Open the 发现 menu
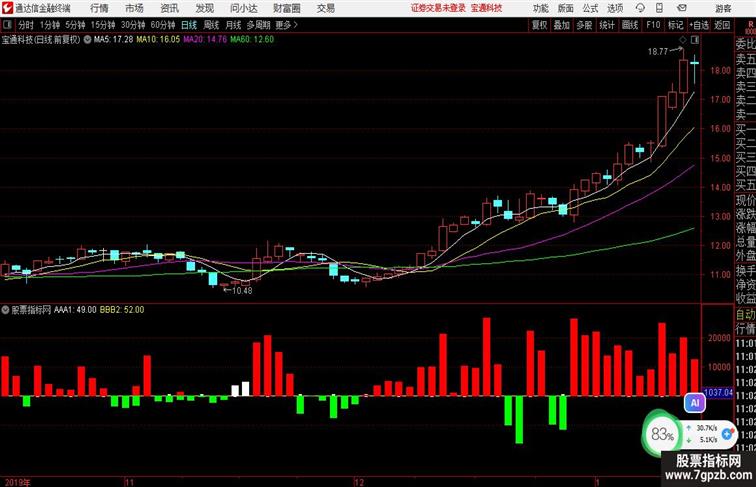Viewport: 756px width, 487px height. click(204, 8)
